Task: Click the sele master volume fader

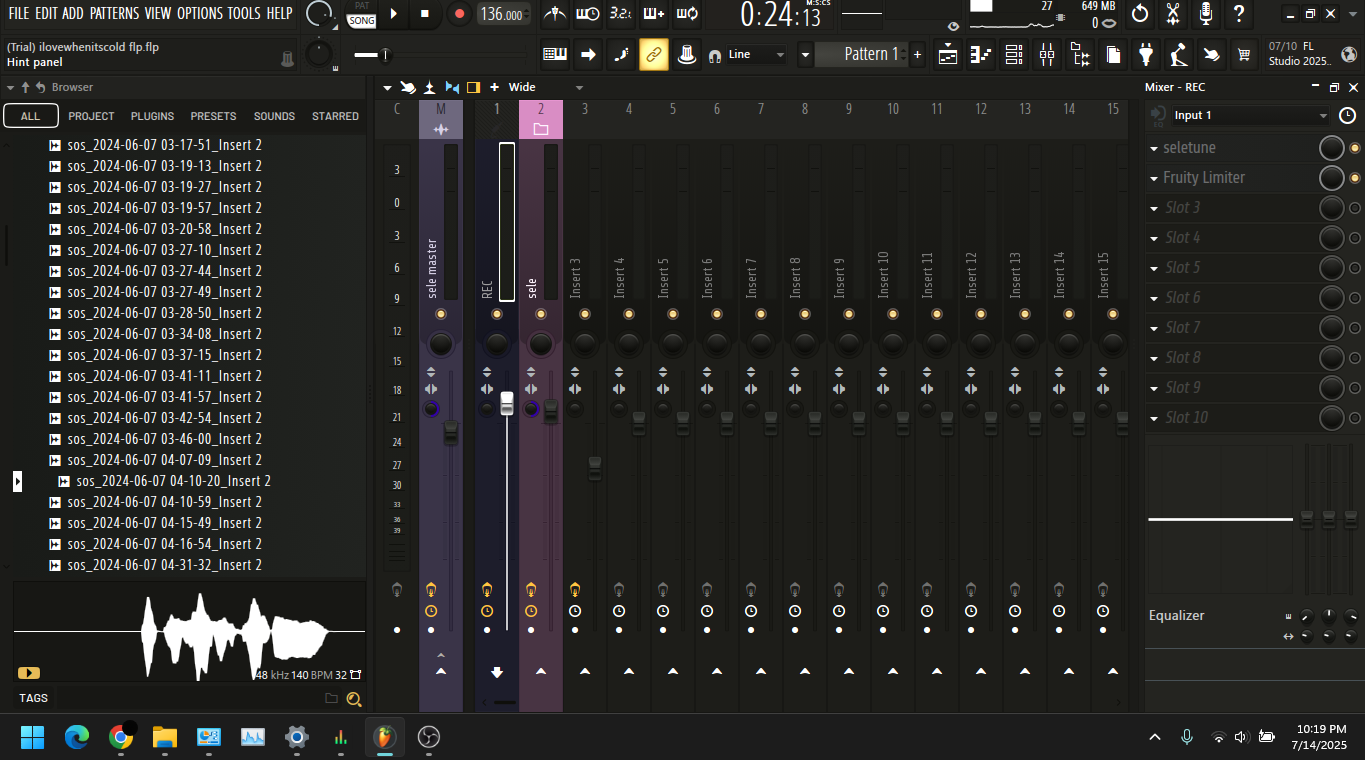Action: (451, 432)
